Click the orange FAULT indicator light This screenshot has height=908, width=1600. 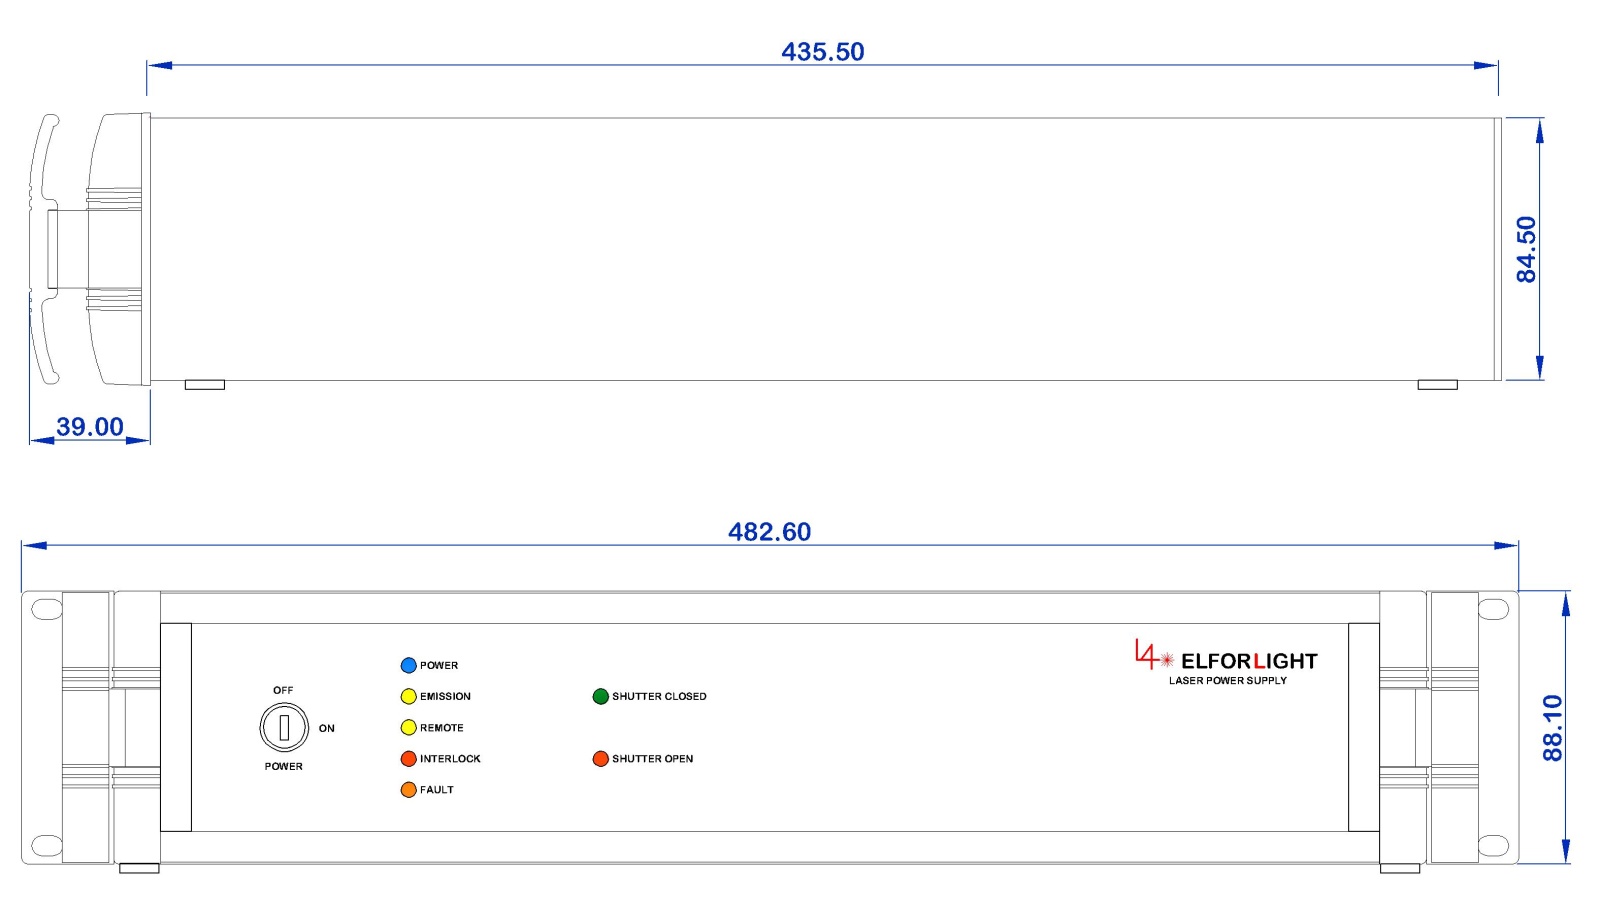pyautogui.click(x=408, y=790)
